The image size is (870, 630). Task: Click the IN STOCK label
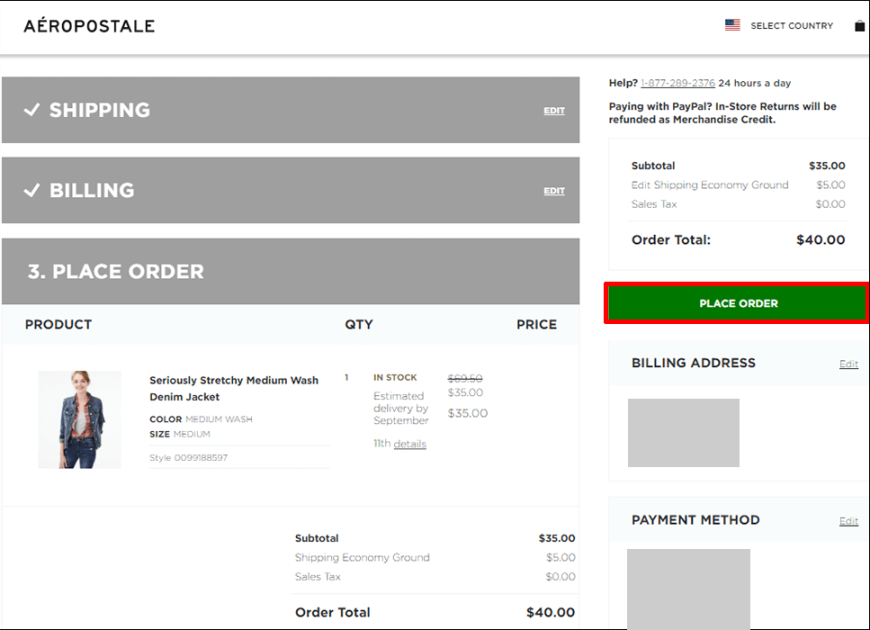pyautogui.click(x=394, y=377)
